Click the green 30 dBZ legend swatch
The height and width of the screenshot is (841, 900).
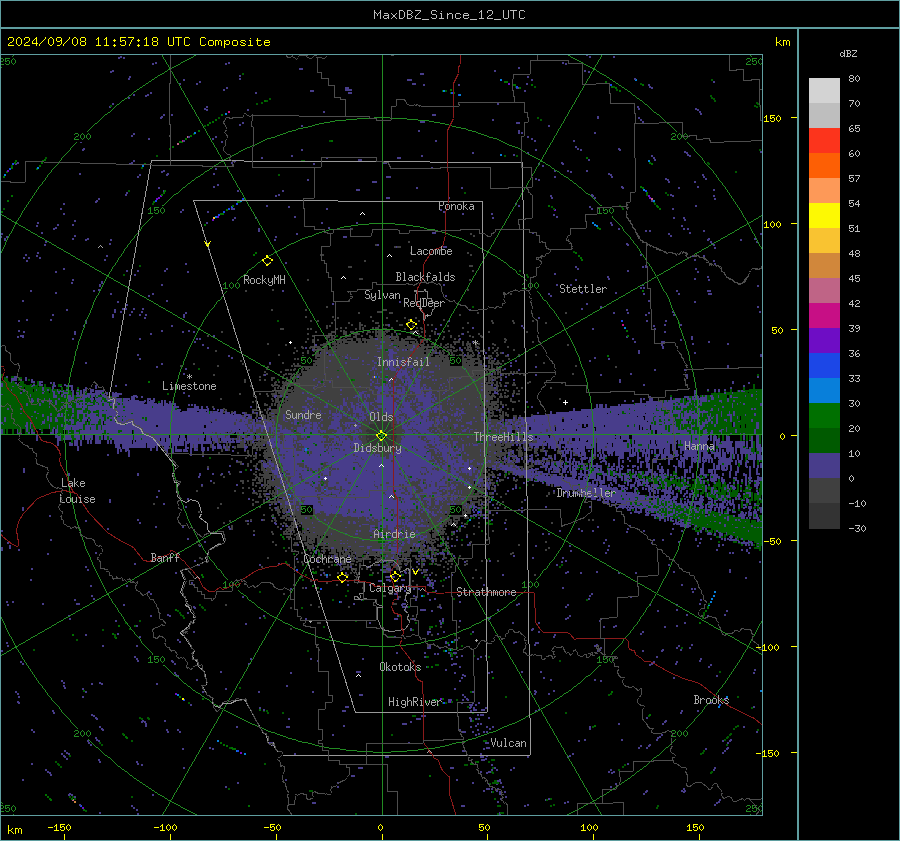pyautogui.click(x=824, y=416)
